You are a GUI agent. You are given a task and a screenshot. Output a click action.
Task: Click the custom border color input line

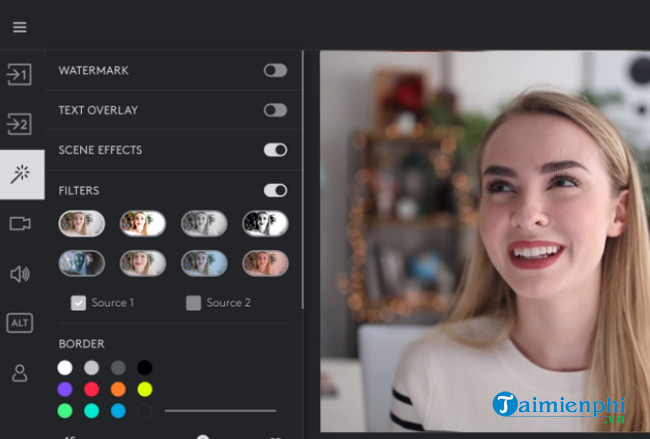[221, 410]
